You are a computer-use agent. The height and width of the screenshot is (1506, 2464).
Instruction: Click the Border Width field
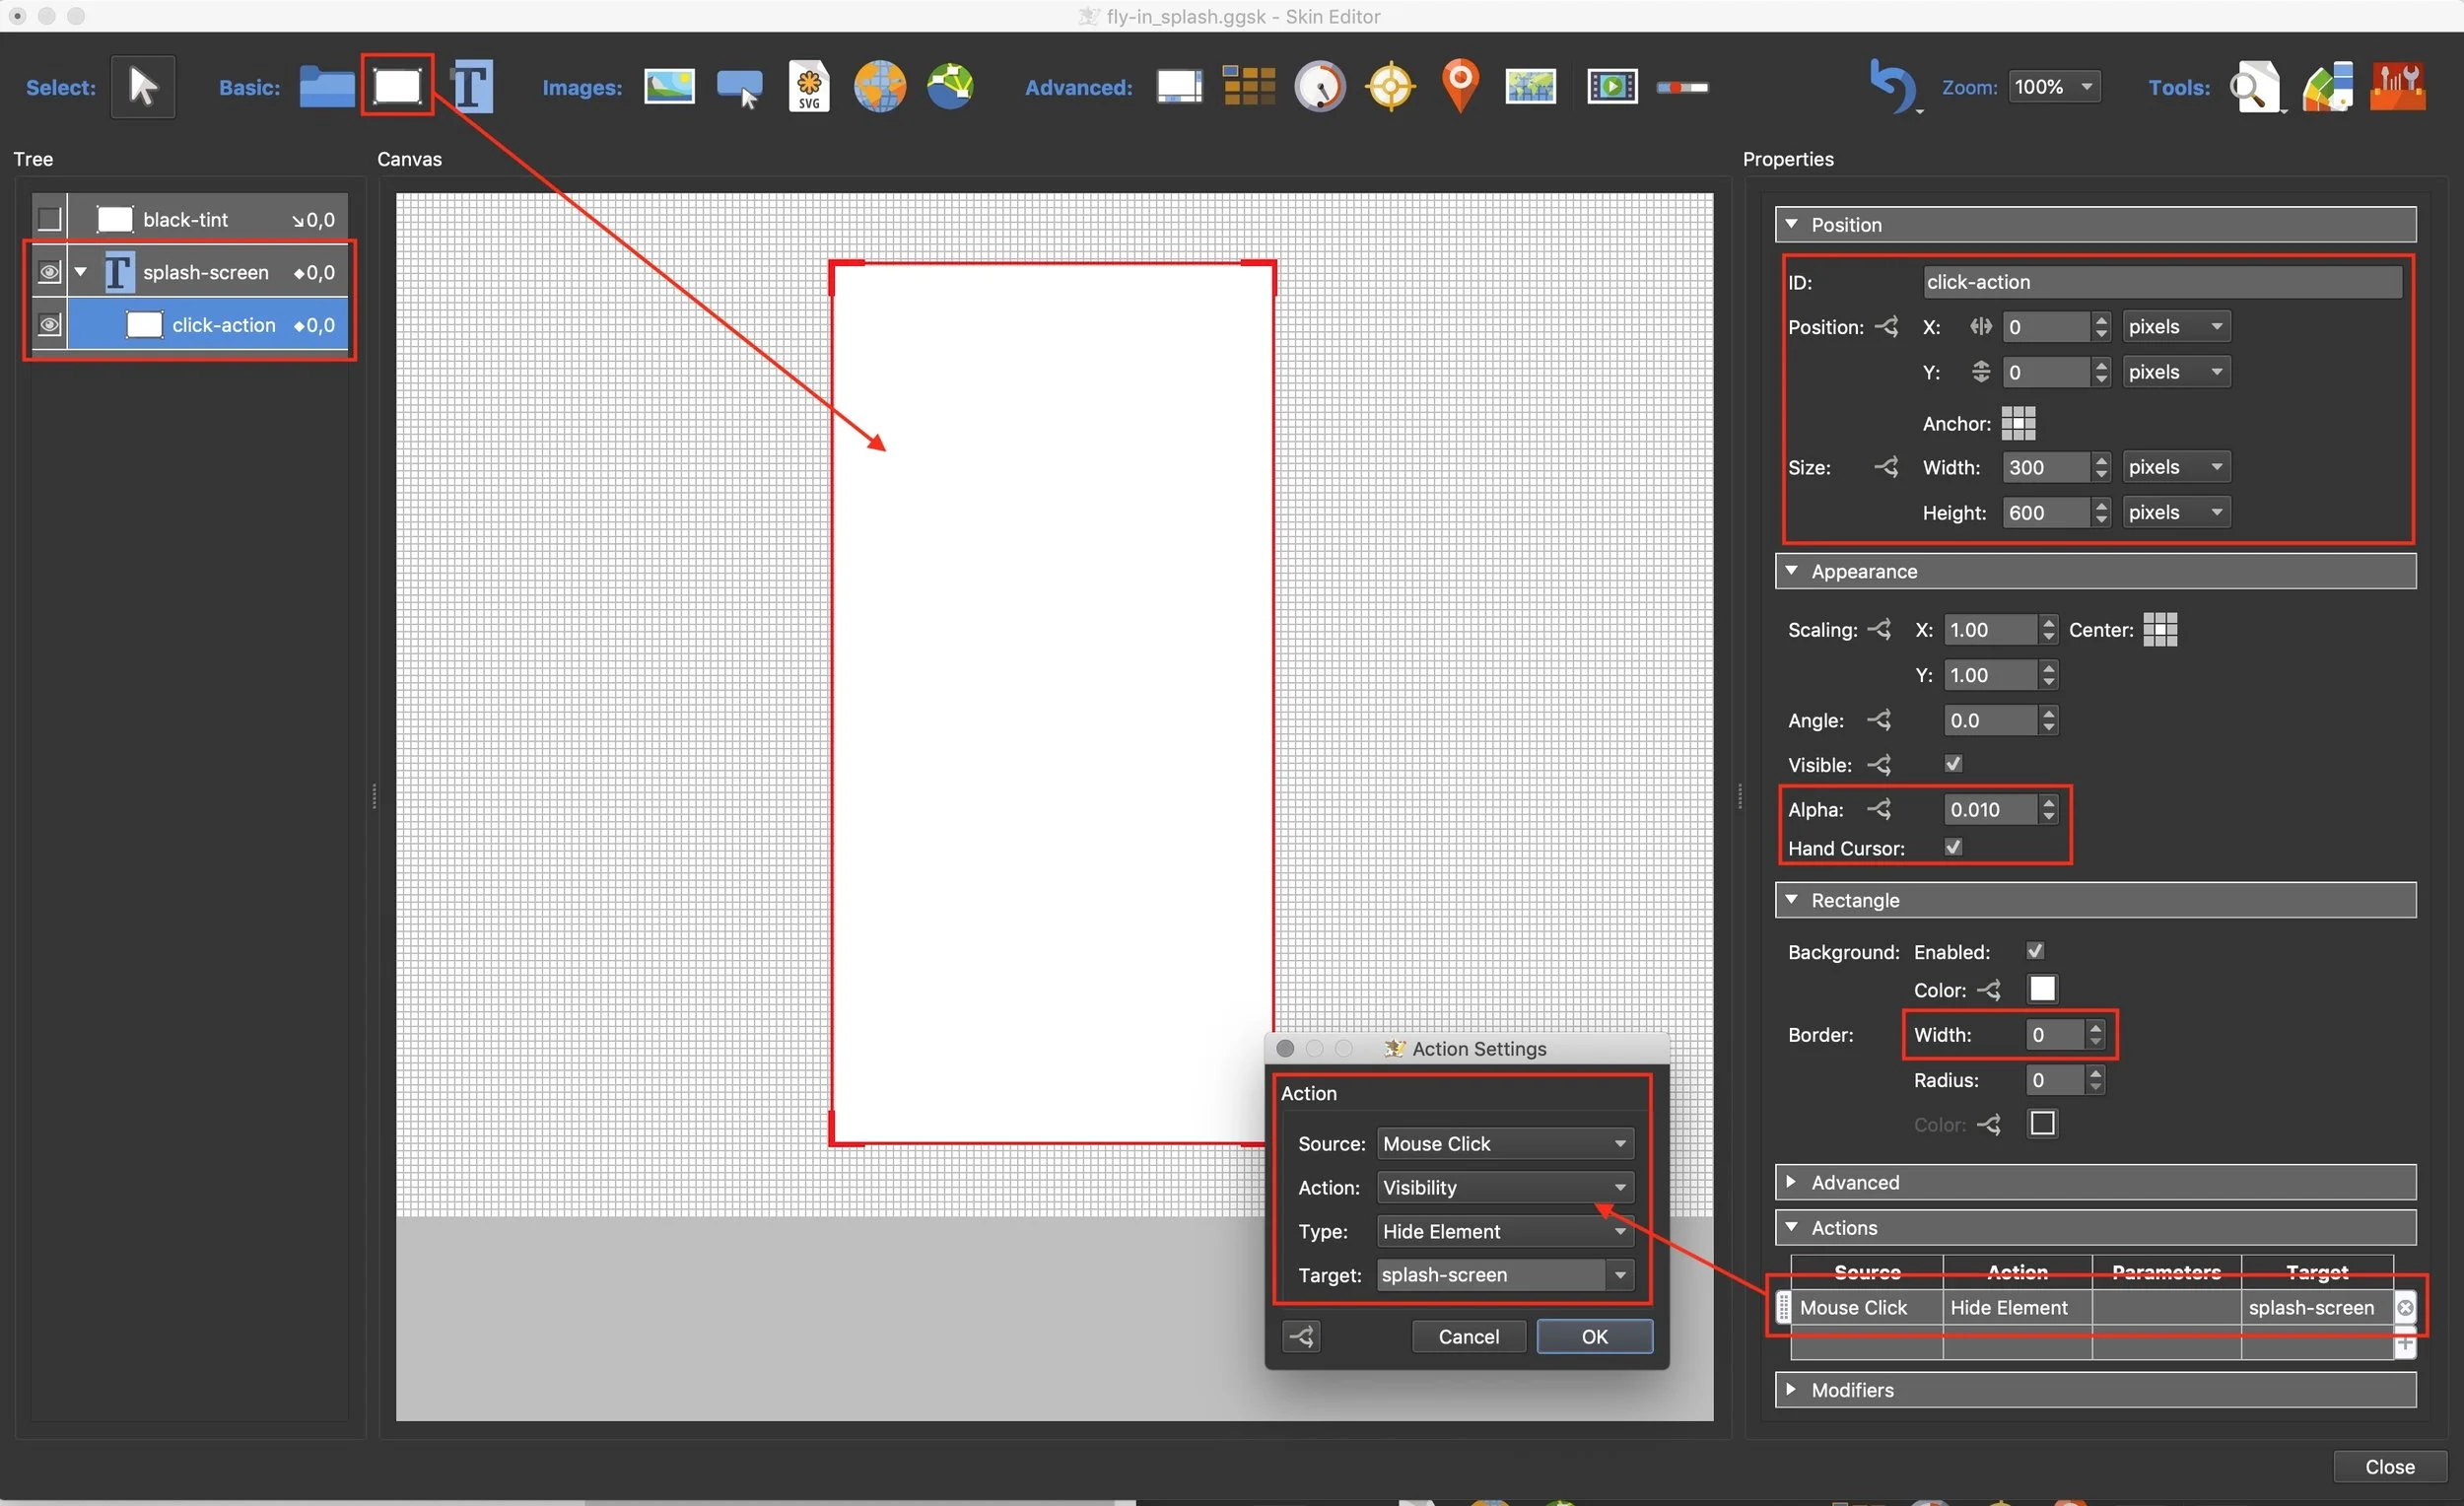pyautogui.click(x=2055, y=1035)
